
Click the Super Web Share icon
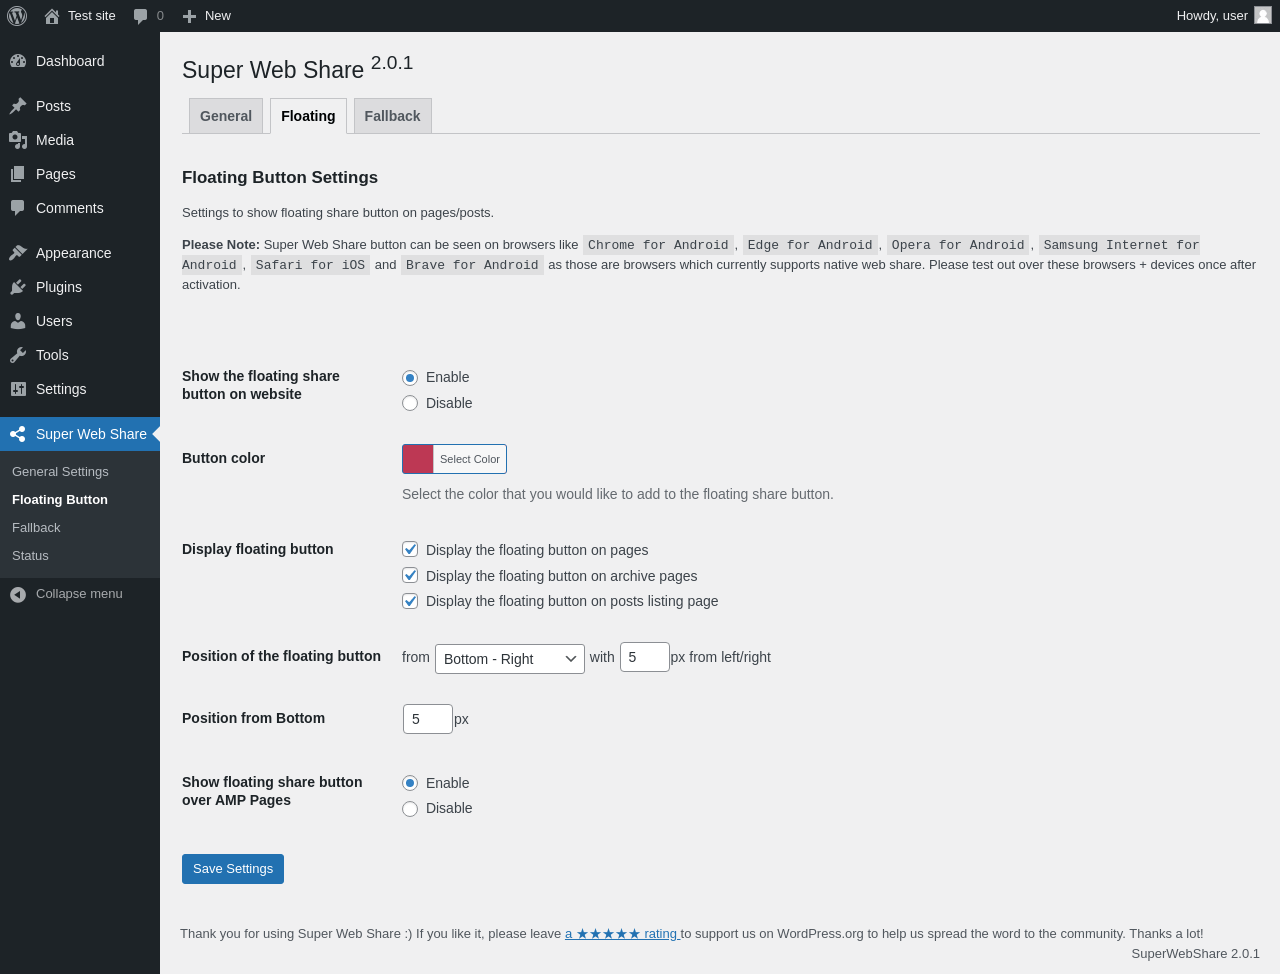18,434
